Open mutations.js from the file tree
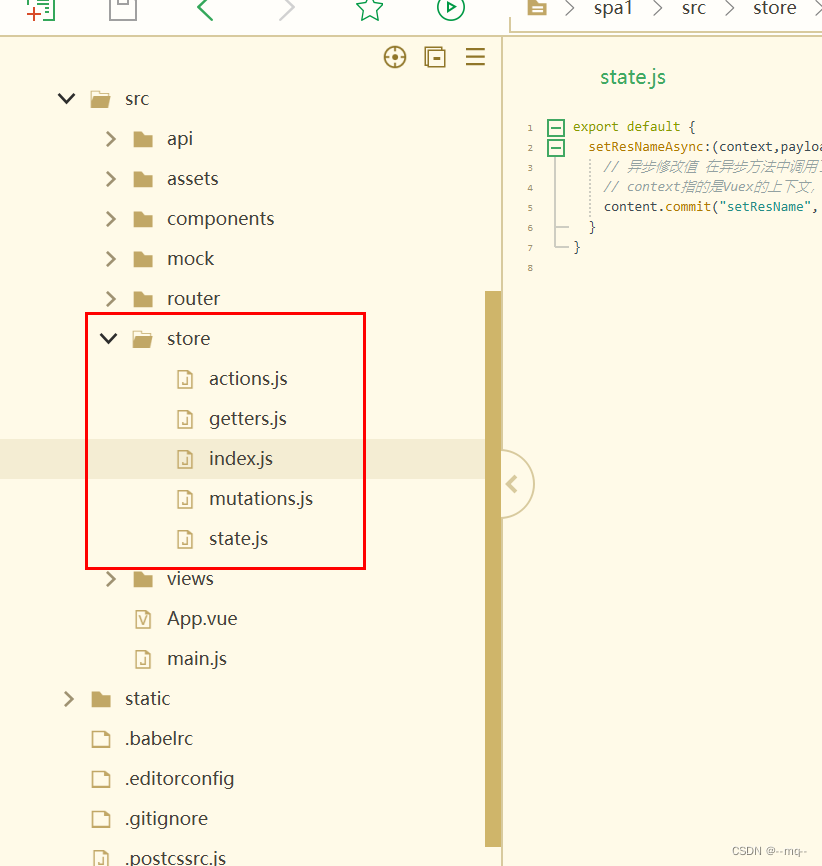 coord(260,498)
